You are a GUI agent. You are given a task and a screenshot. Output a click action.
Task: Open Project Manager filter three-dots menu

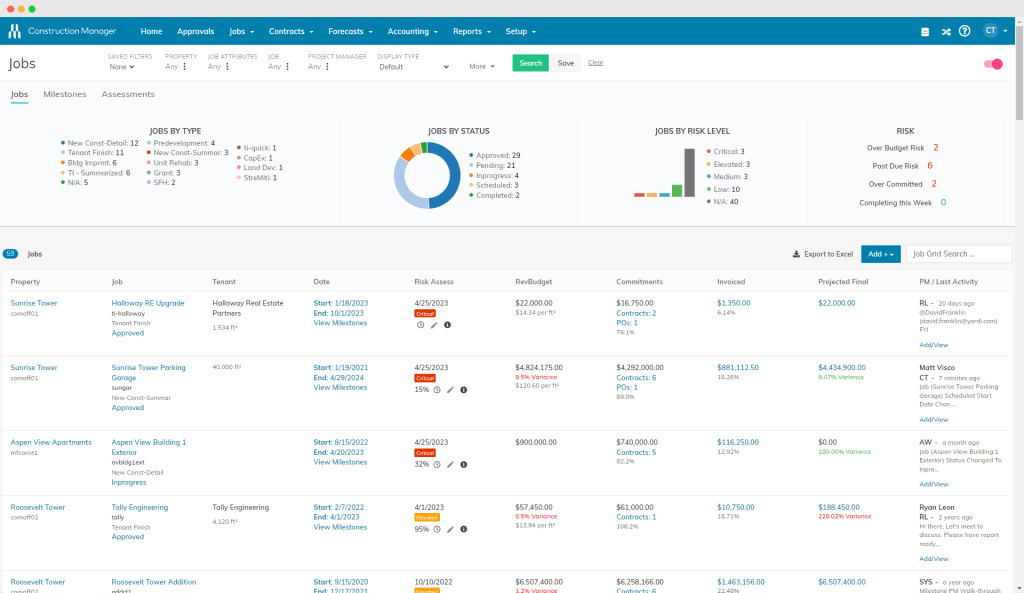[327, 67]
